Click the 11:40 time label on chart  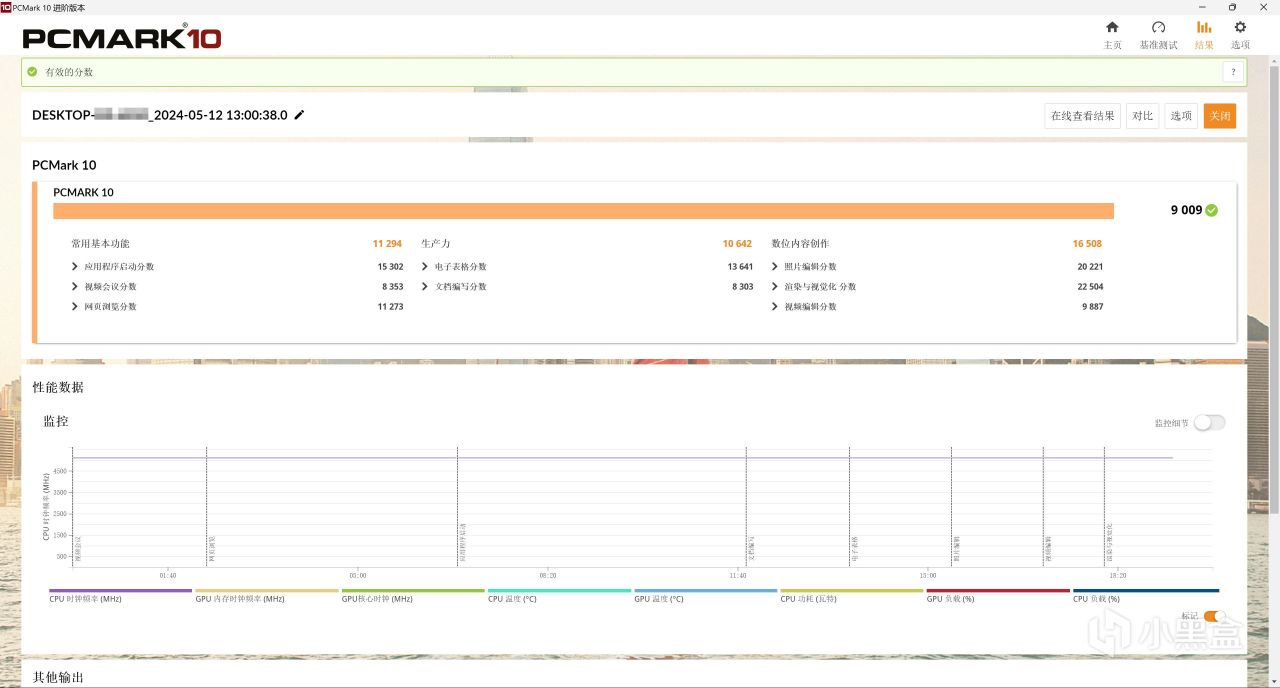(738, 576)
